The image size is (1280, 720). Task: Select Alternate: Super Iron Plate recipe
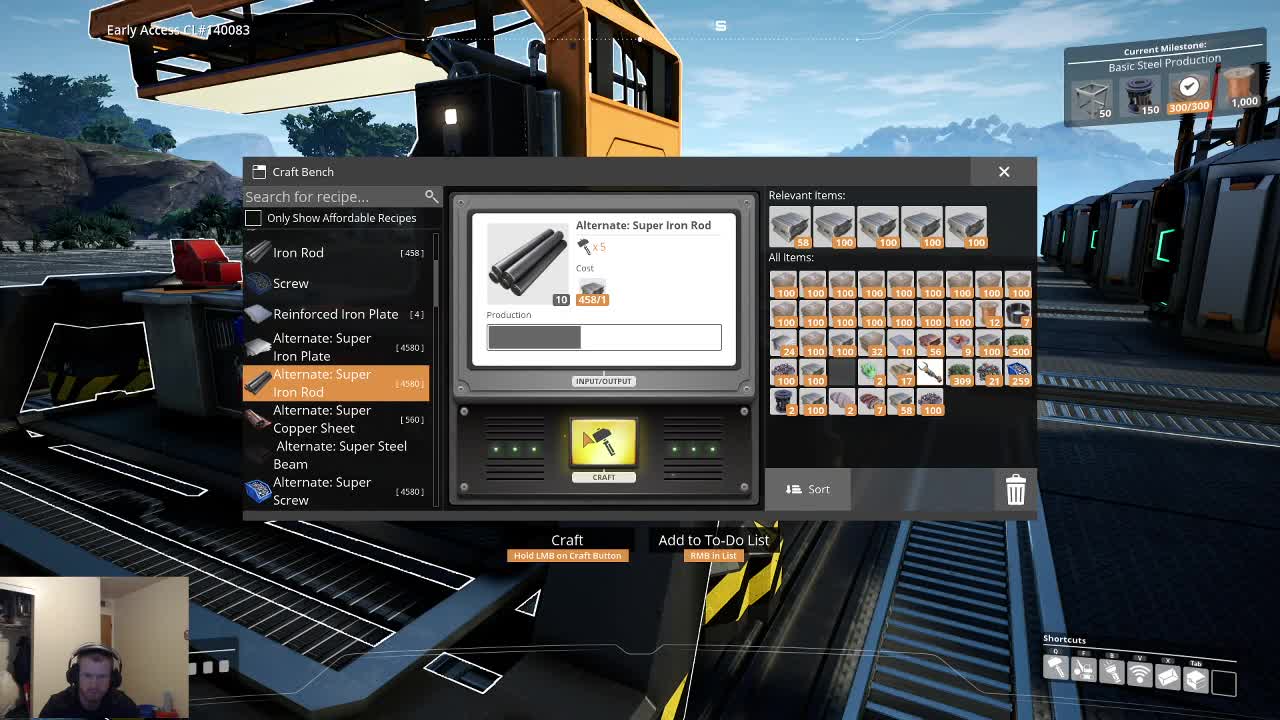[x=336, y=347]
